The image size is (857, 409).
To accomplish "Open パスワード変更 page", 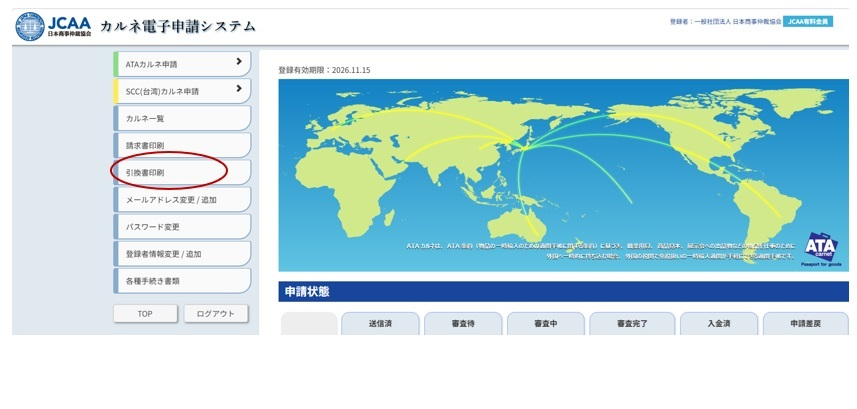I will (181, 226).
